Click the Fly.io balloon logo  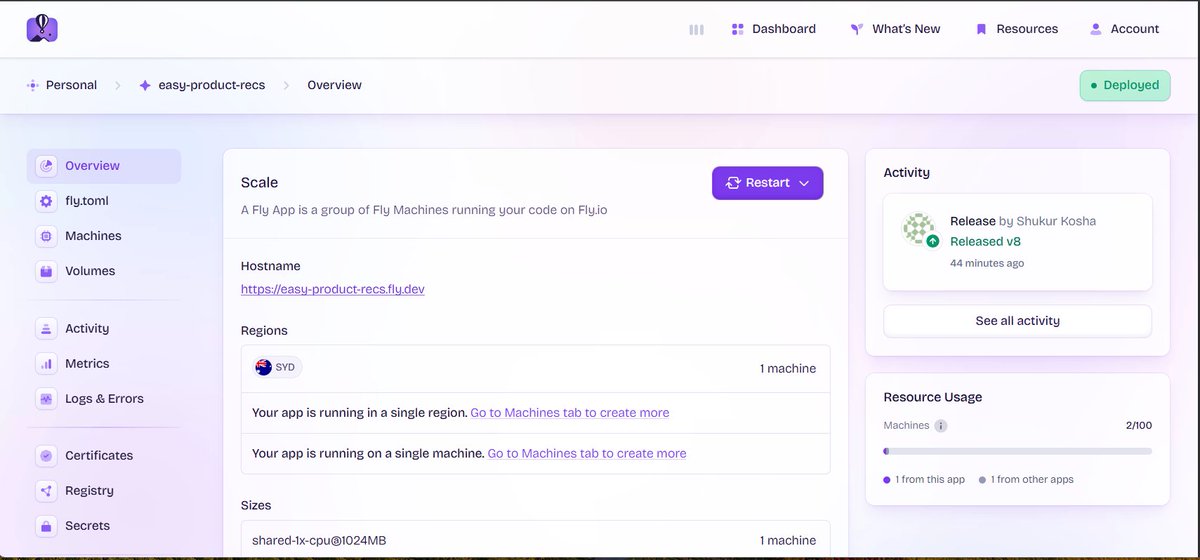tap(42, 29)
